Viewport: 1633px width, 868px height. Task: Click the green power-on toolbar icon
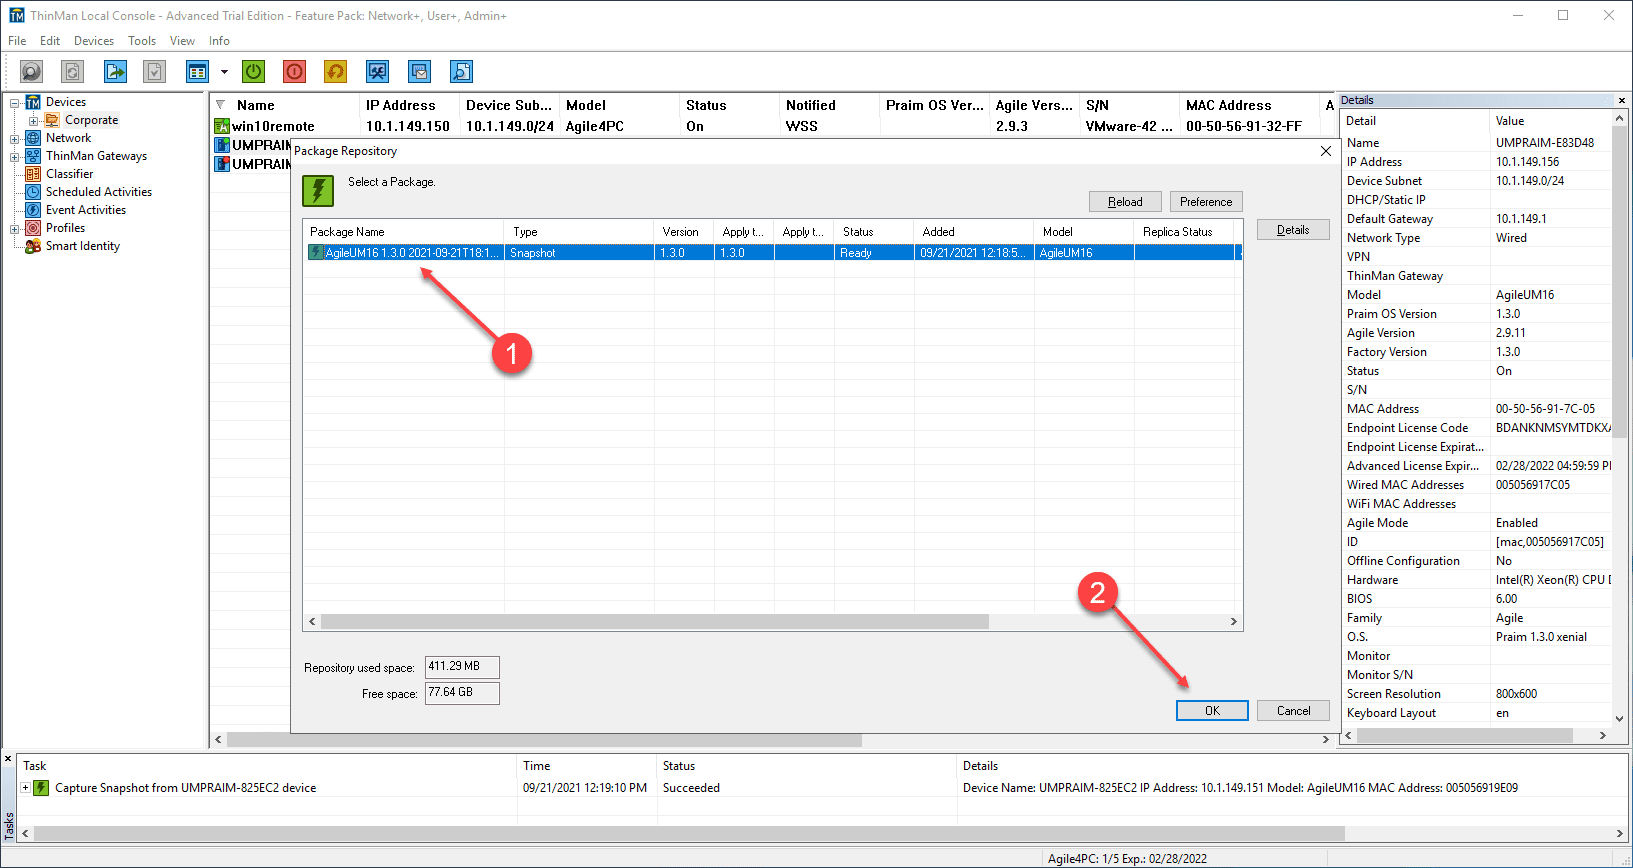[x=254, y=71]
